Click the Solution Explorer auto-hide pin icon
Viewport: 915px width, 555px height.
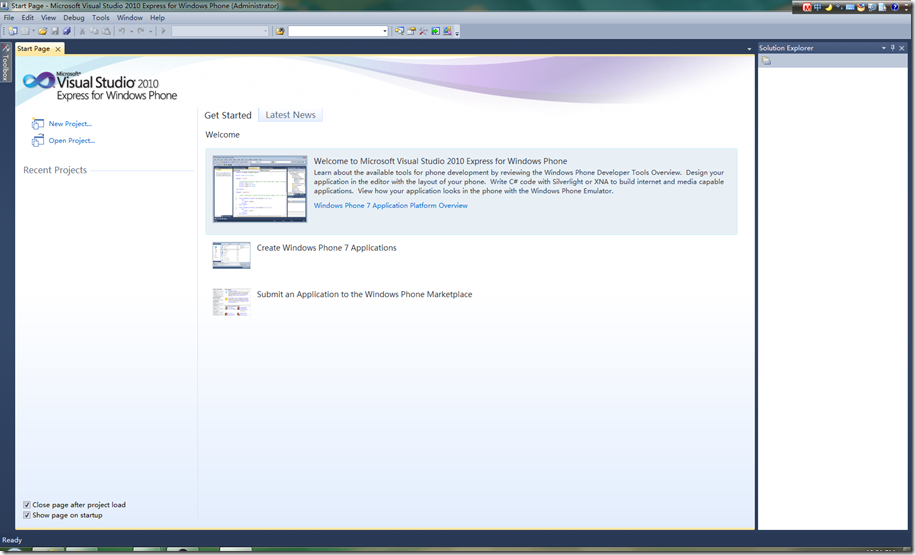coord(892,48)
